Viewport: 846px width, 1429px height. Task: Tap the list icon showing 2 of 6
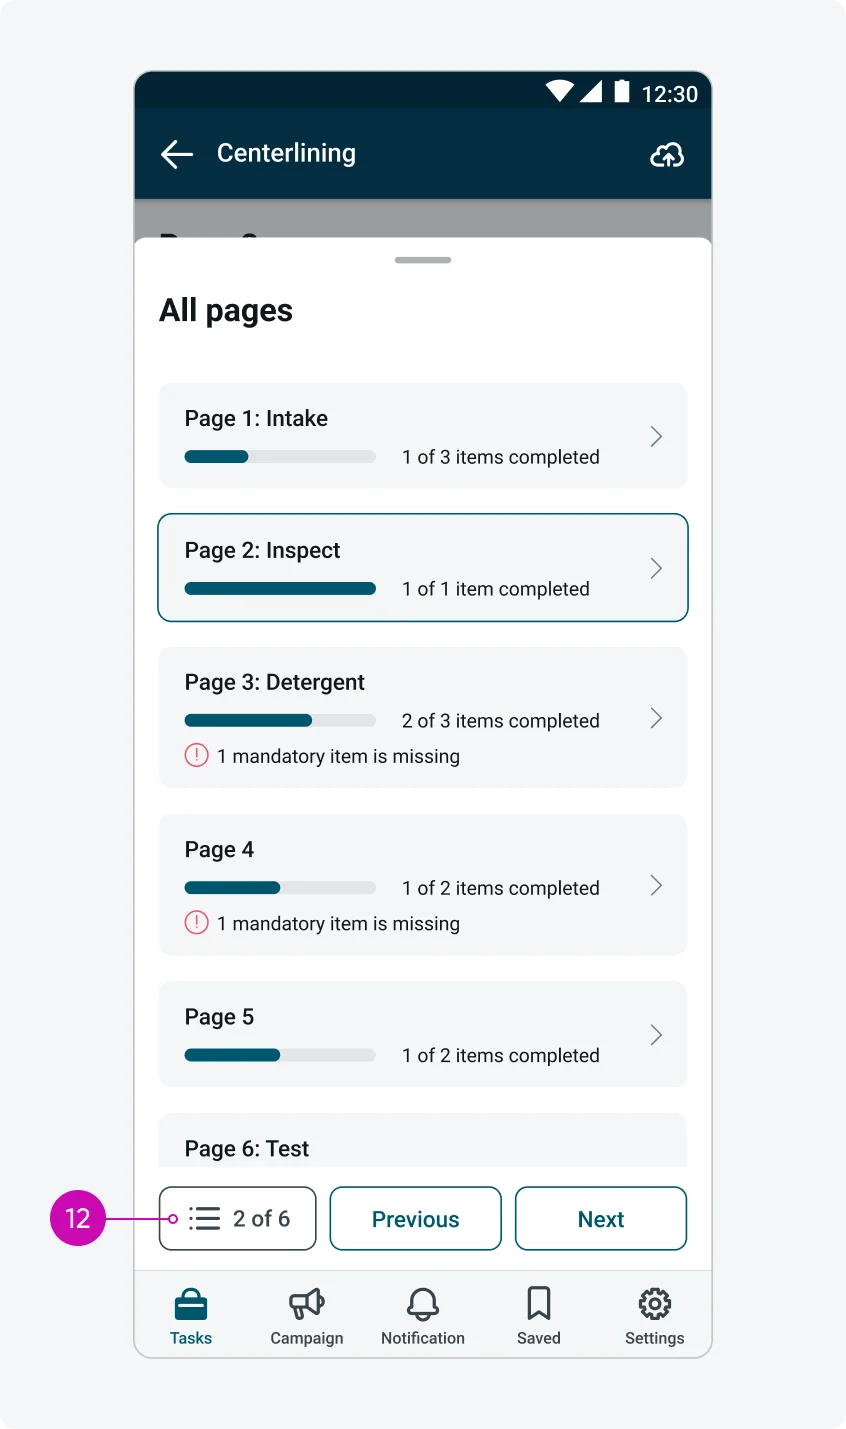pyautogui.click(x=204, y=1218)
